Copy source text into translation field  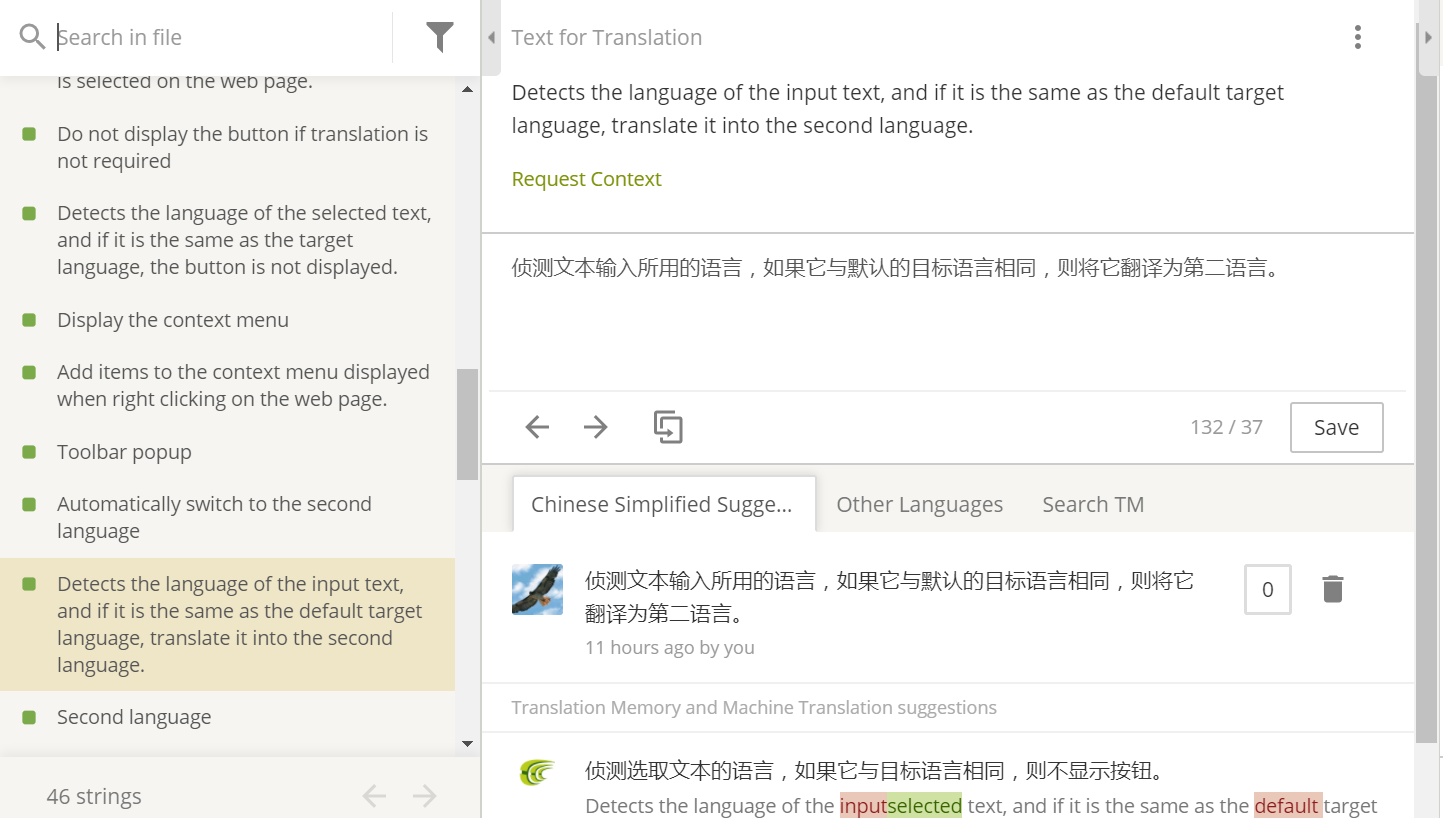click(668, 427)
